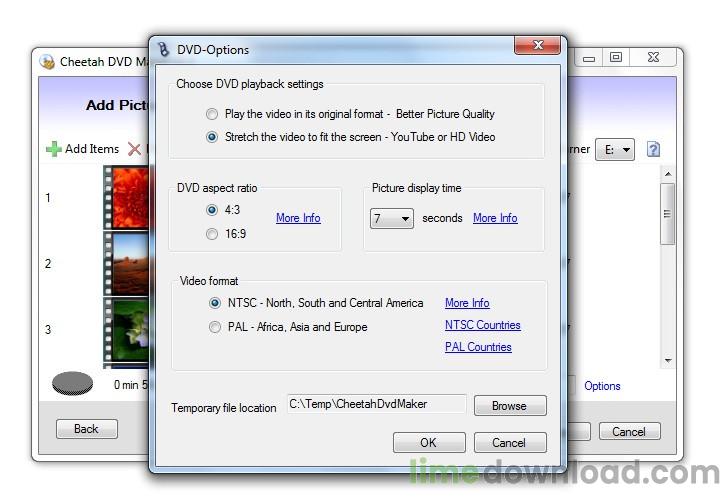Viewport: 727px width, 503px height.
Task: Click the picture list scrollbar thumb
Action: pos(668,214)
